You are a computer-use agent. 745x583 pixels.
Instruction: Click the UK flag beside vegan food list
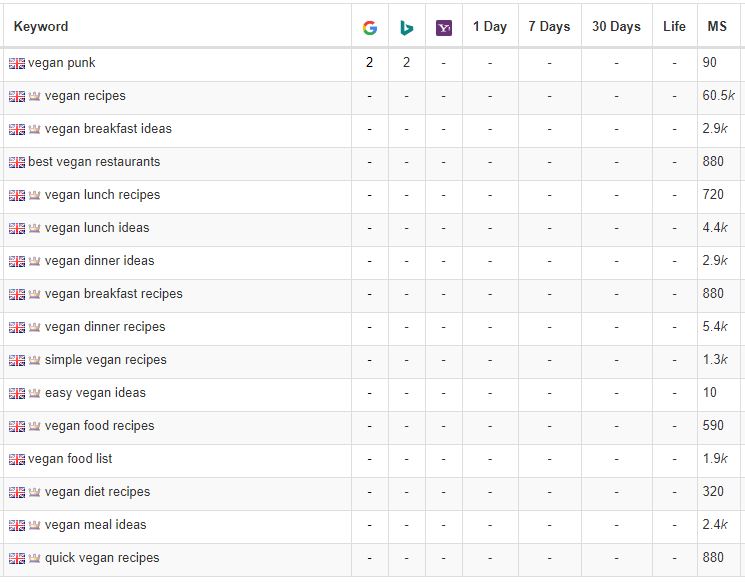[x=17, y=459]
